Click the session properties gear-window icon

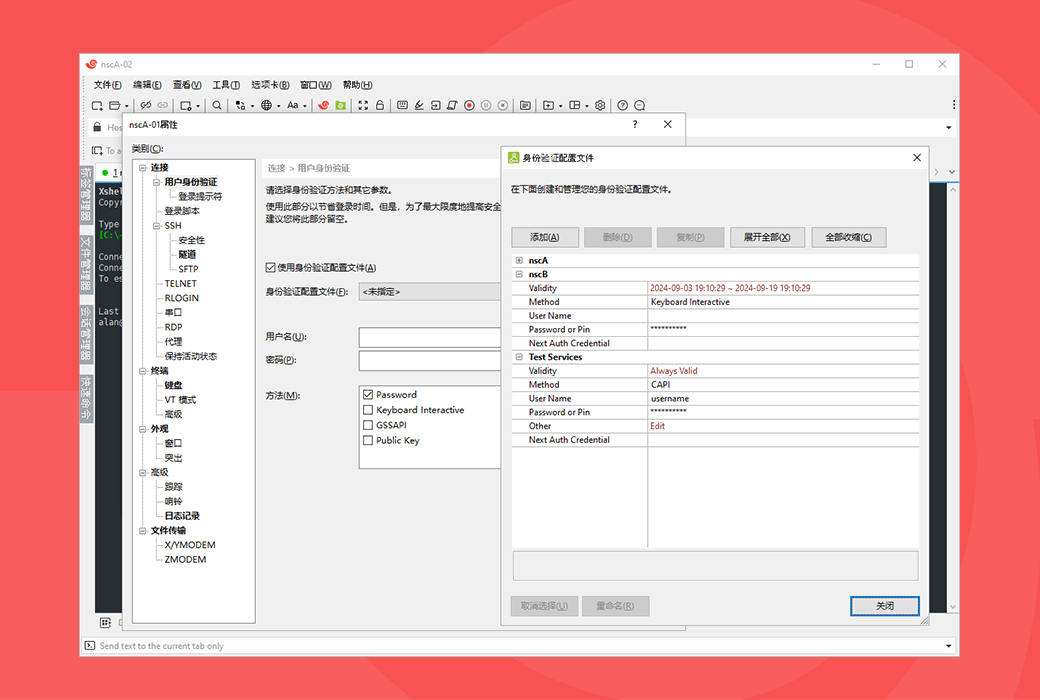[x=186, y=105]
